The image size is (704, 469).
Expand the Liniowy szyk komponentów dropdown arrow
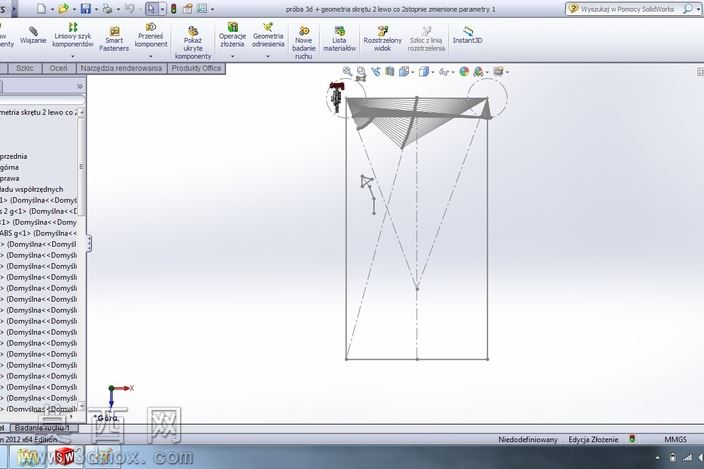coord(73,57)
